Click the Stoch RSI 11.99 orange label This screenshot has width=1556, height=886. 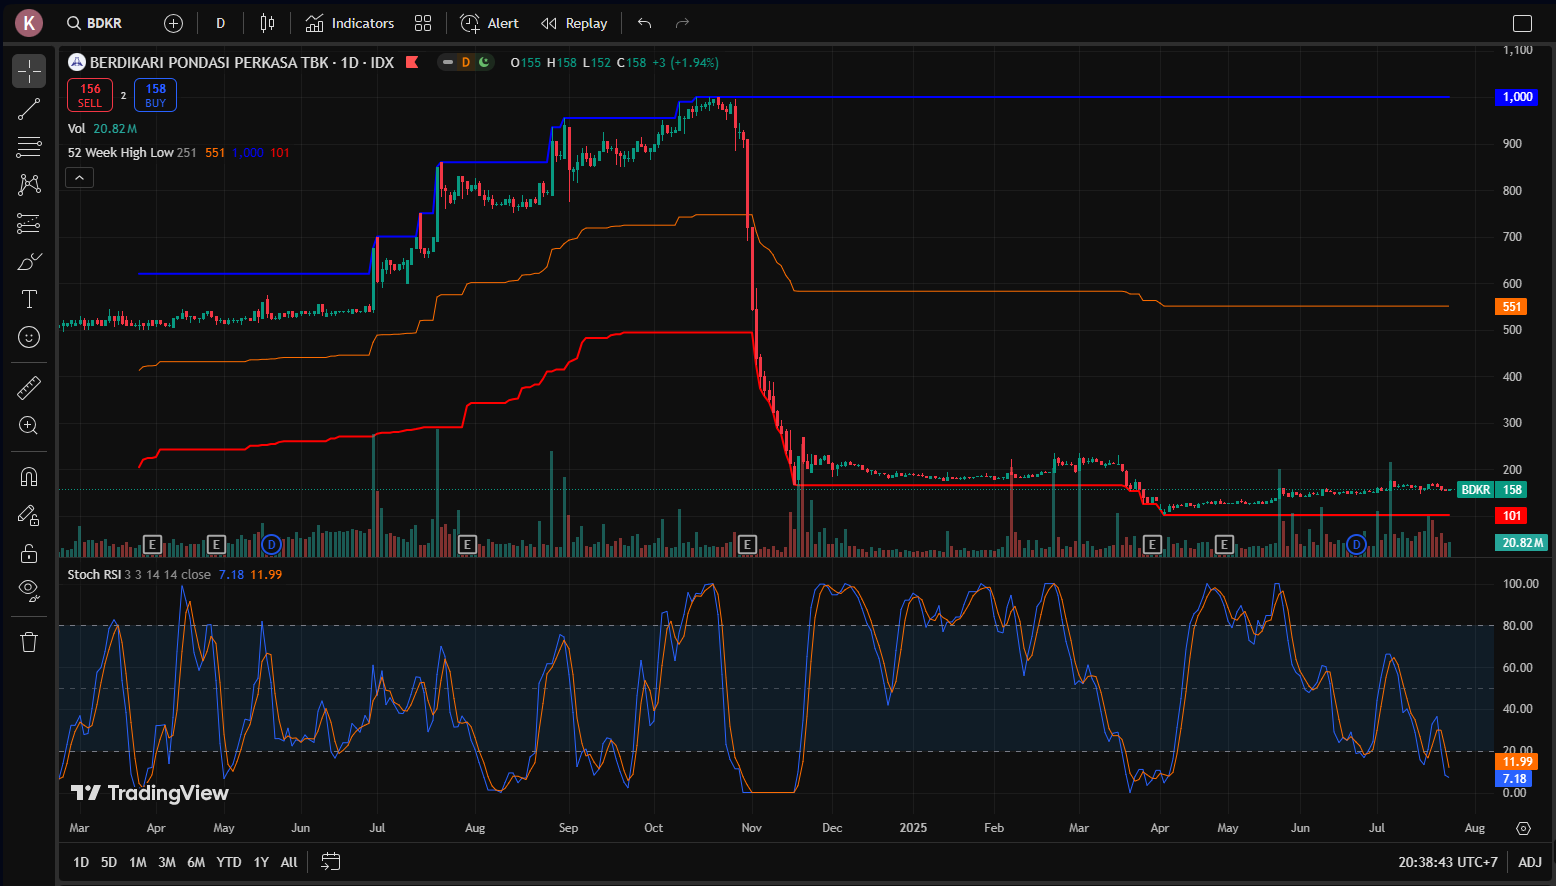click(x=1516, y=762)
